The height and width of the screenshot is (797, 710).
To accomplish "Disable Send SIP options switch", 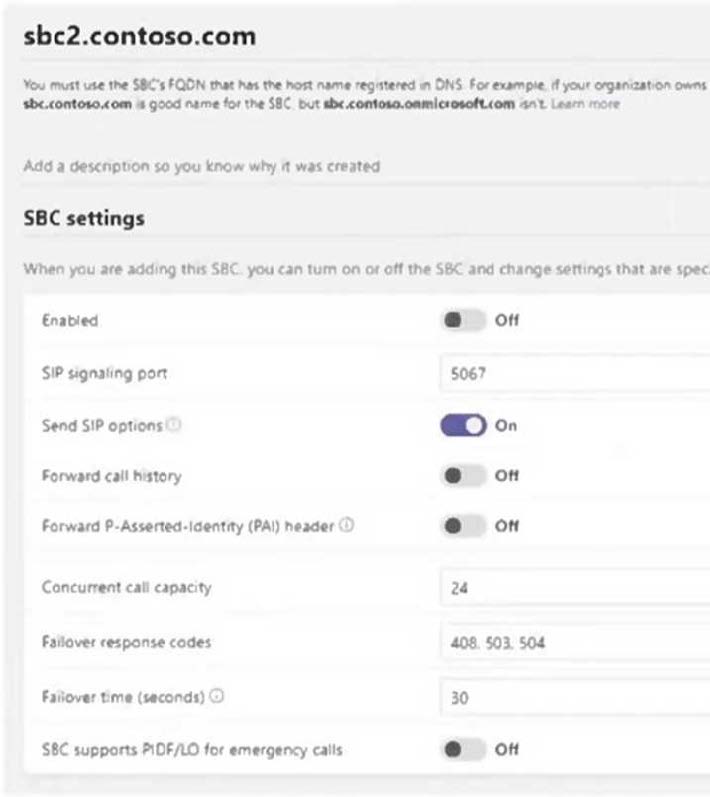I will 463,425.
